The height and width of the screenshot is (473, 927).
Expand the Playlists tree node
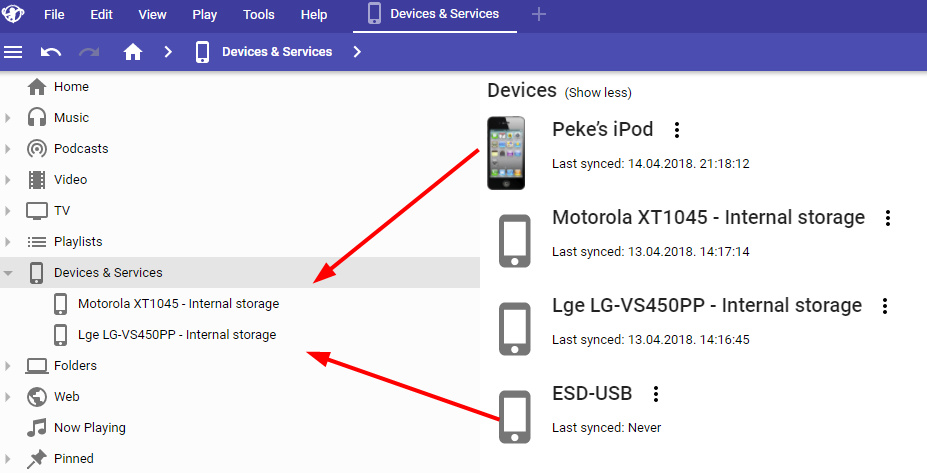[x=8, y=242]
